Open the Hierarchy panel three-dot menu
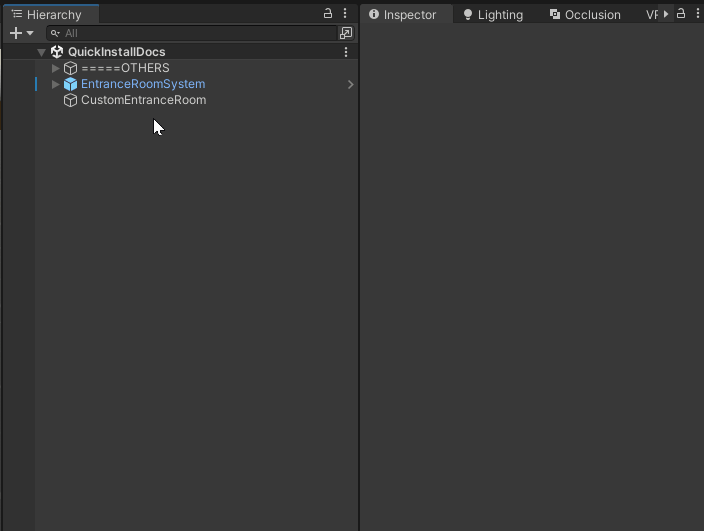Screen dimensions: 704x531 click(345, 14)
